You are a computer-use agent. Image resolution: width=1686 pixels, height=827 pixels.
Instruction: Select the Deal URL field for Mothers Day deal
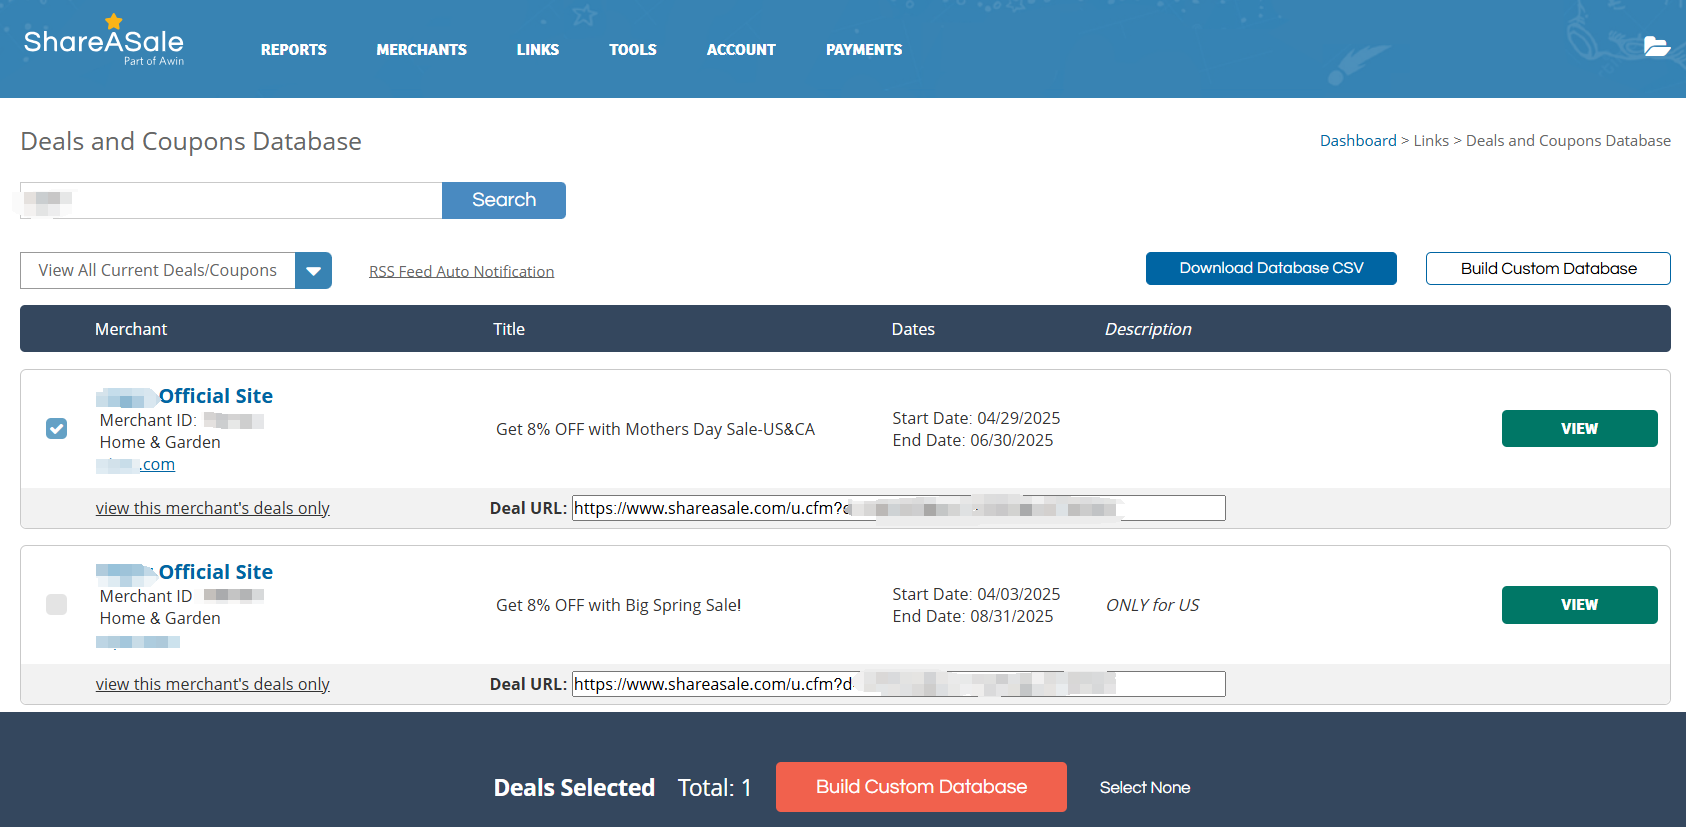[899, 508]
